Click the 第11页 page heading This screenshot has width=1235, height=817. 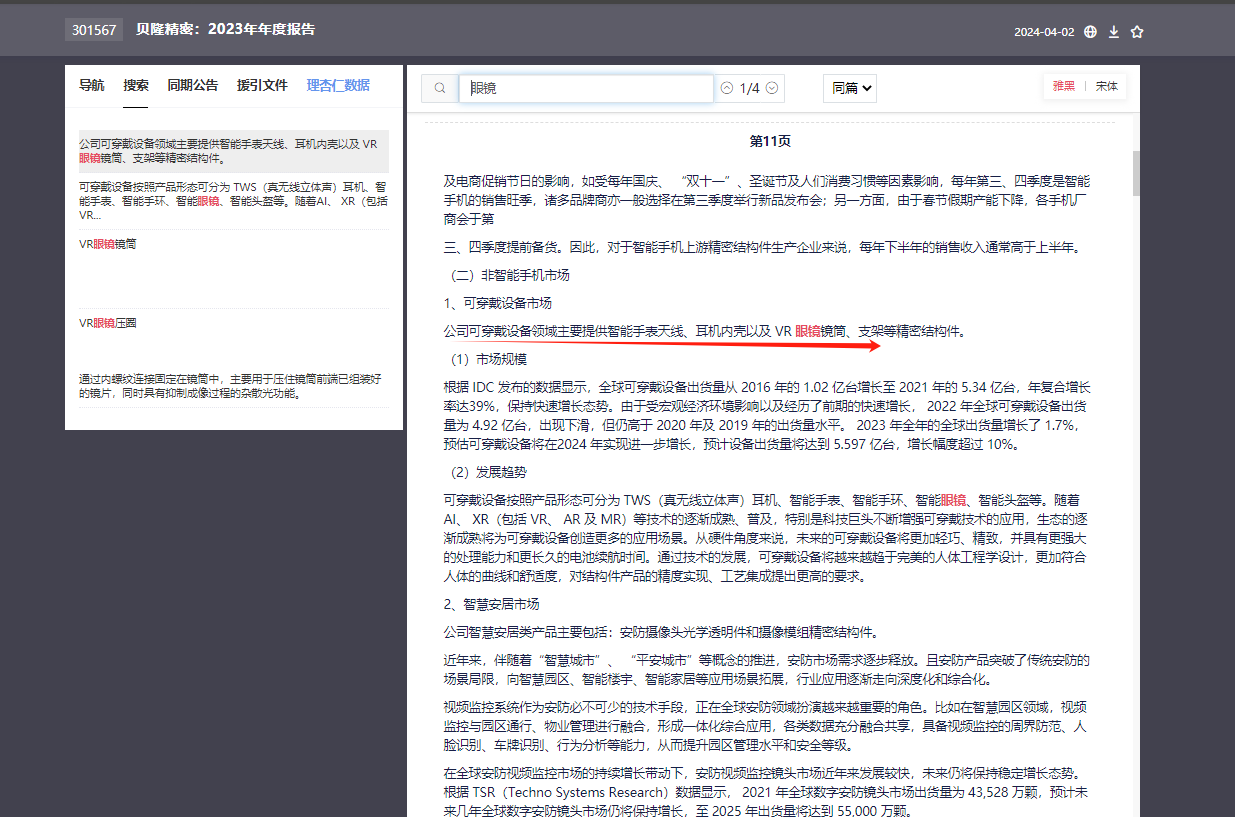[x=770, y=141]
